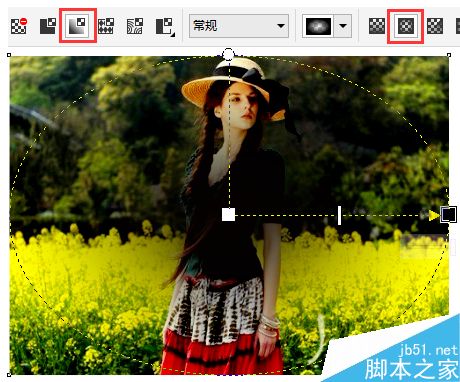Click the midpoint slider on transparency line

339,215
